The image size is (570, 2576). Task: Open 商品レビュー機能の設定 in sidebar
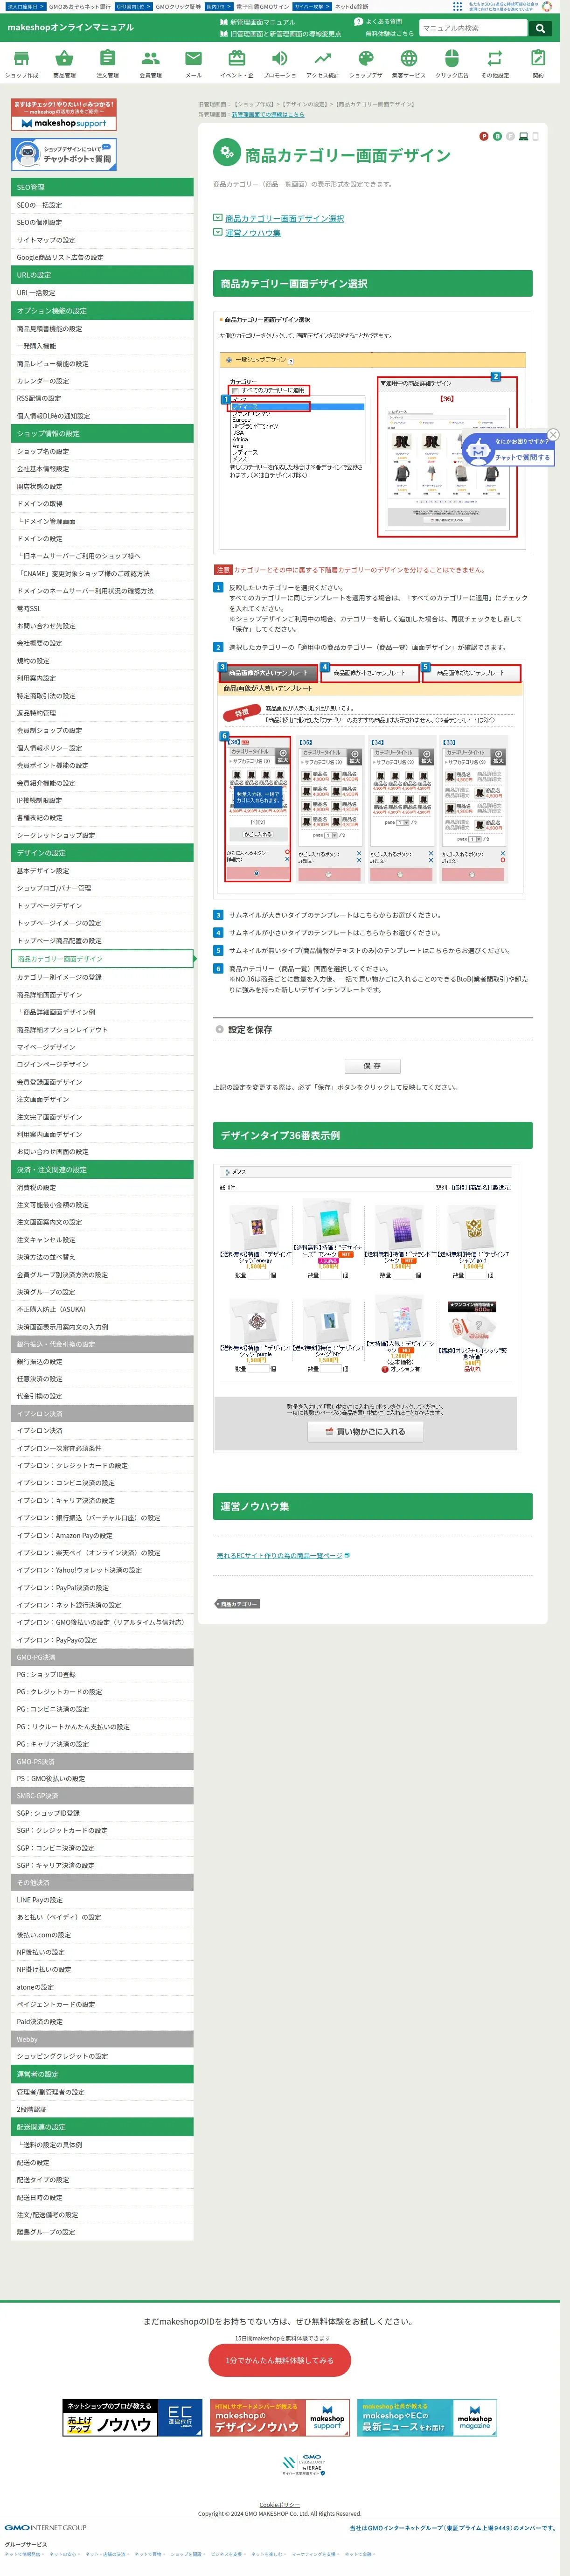point(102,363)
